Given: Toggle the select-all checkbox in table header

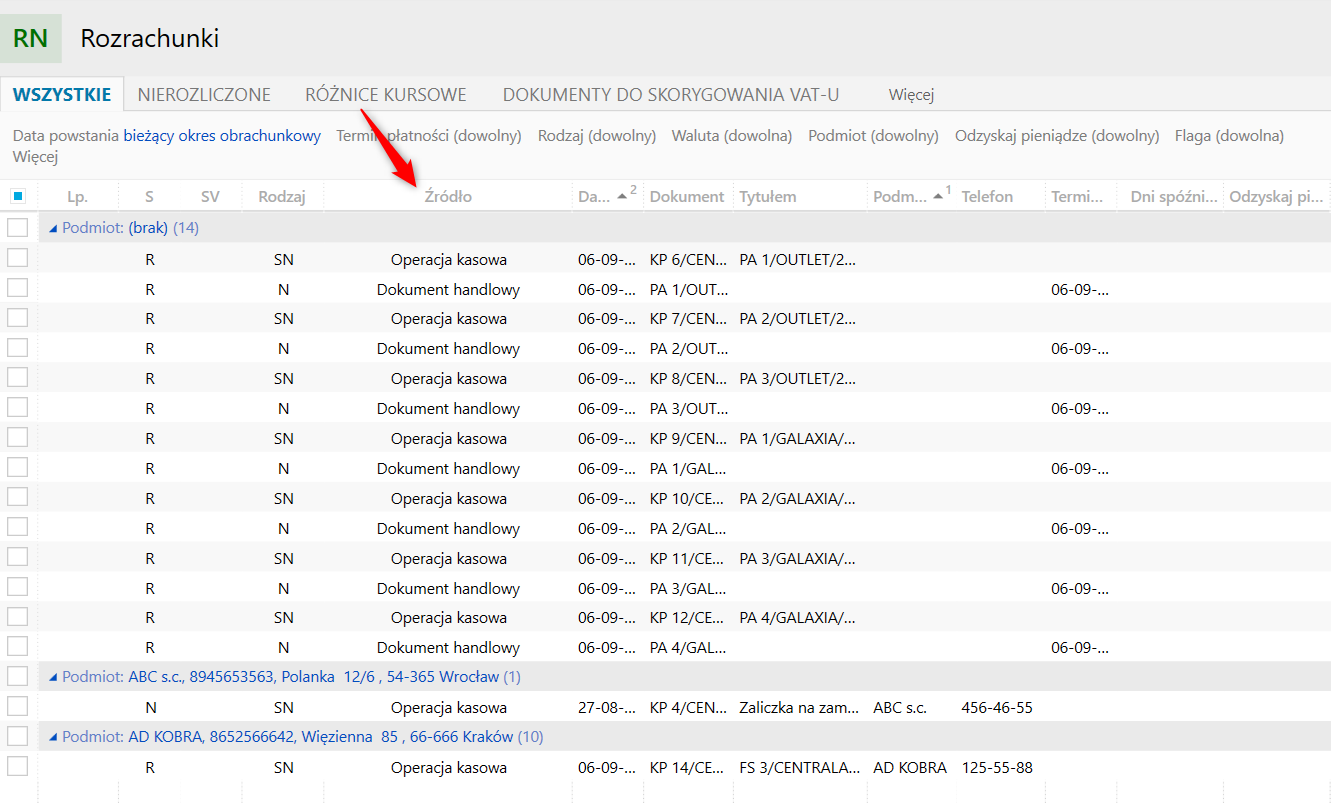Looking at the screenshot, I should coord(18,196).
